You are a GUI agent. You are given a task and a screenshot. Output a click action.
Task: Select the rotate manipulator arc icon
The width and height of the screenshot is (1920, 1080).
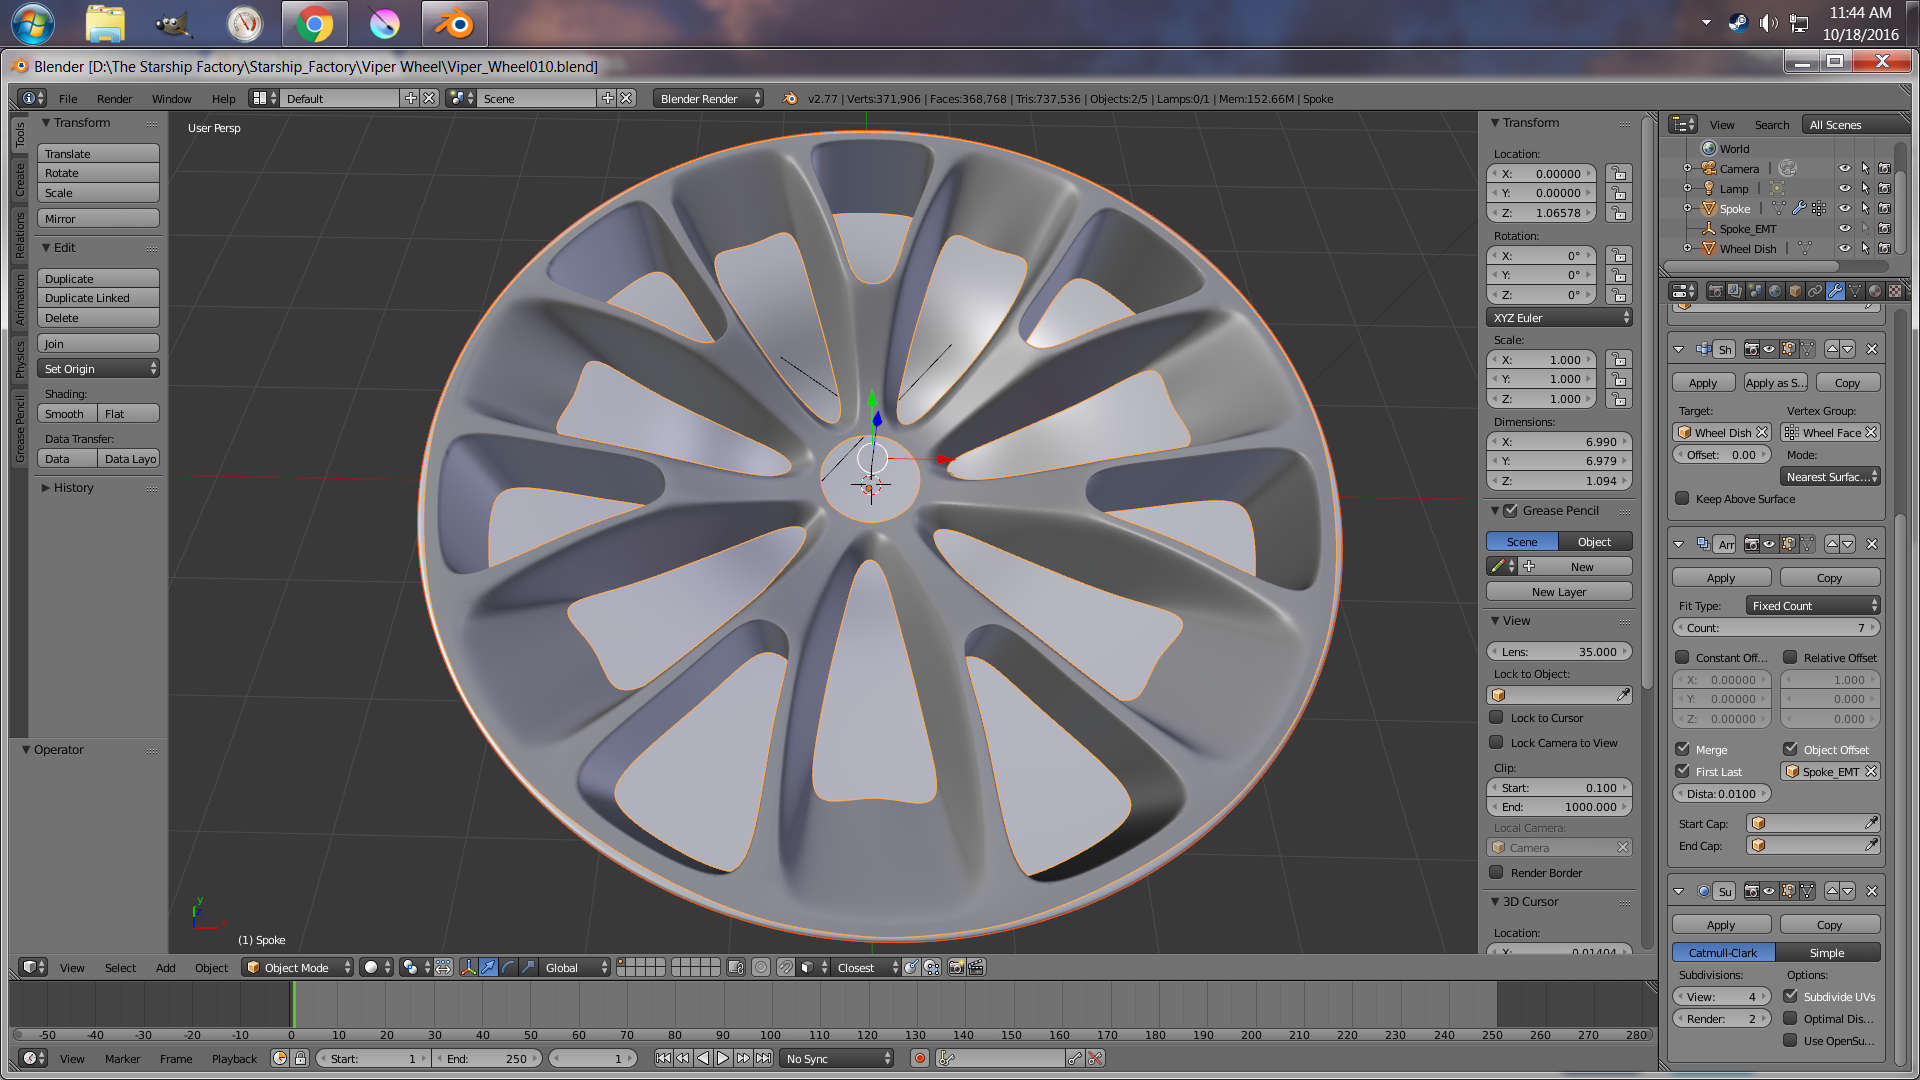pos(508,967)
